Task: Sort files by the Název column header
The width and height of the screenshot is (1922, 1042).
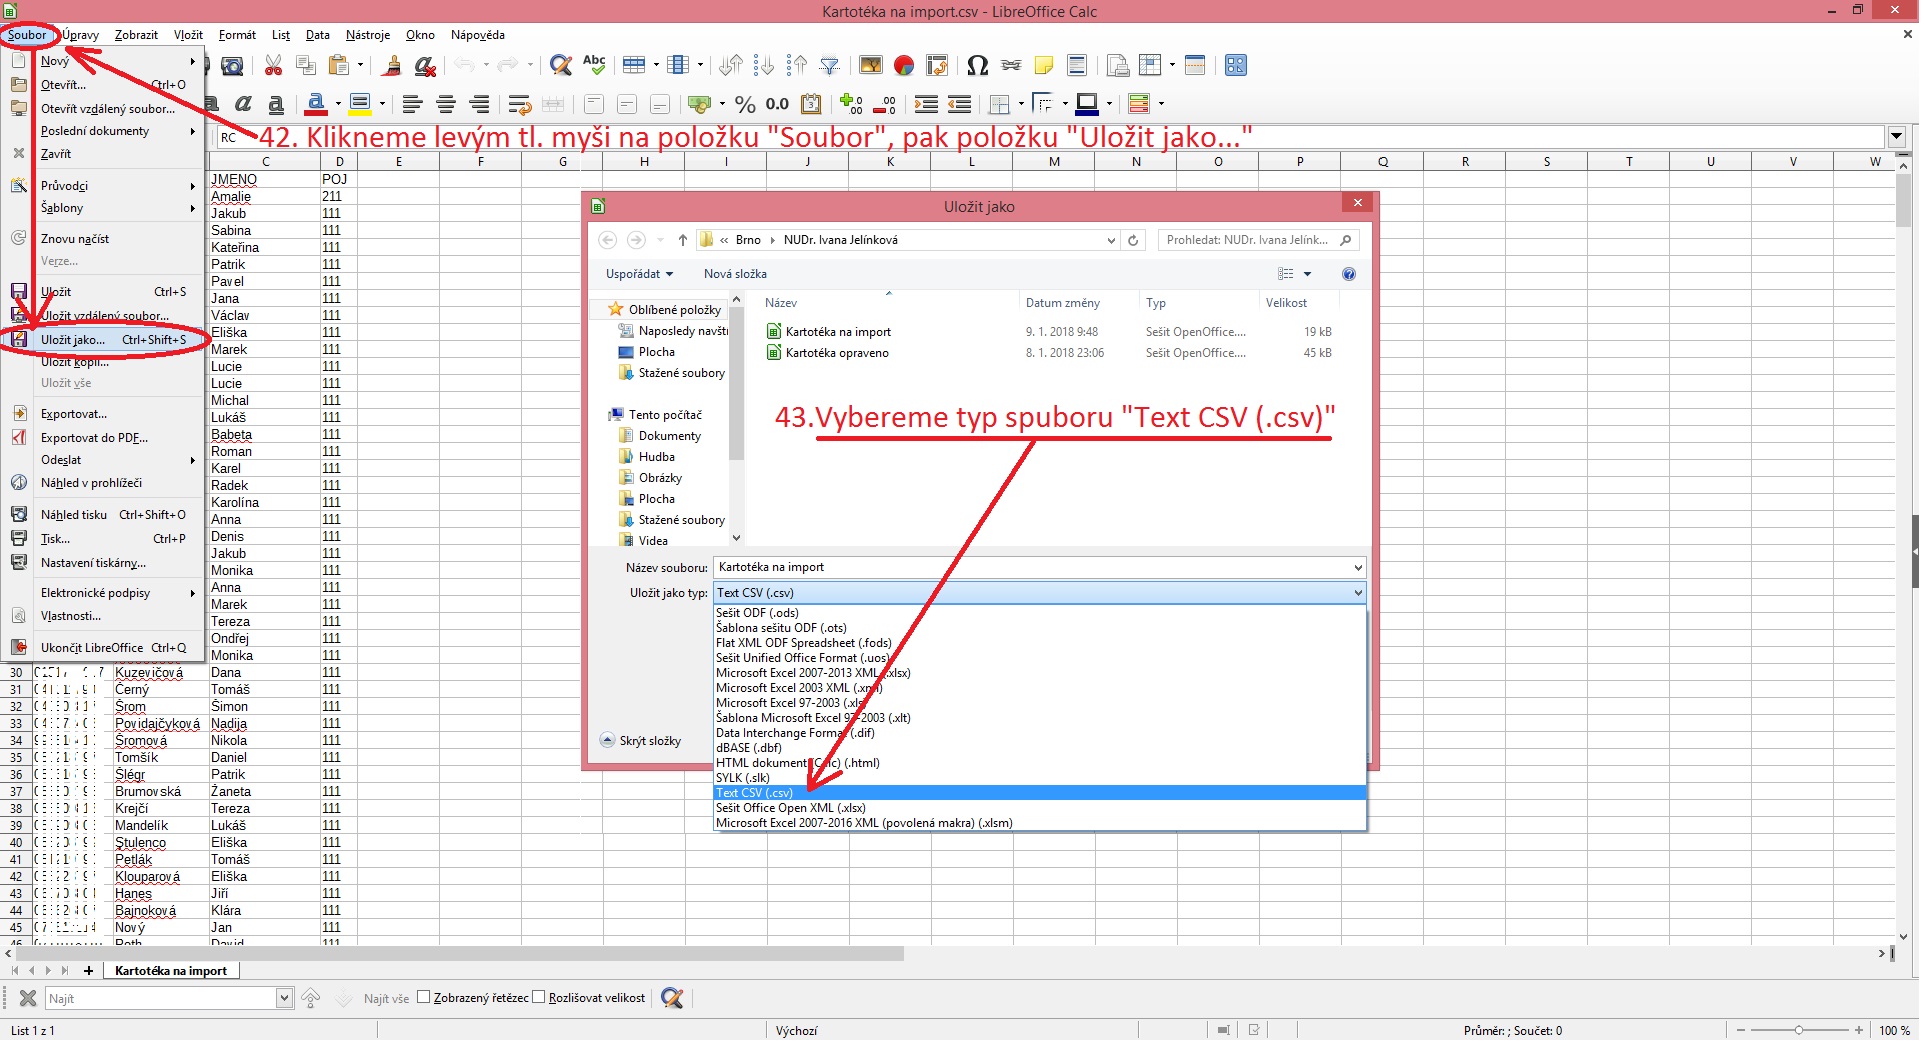Action: (781, 303)
